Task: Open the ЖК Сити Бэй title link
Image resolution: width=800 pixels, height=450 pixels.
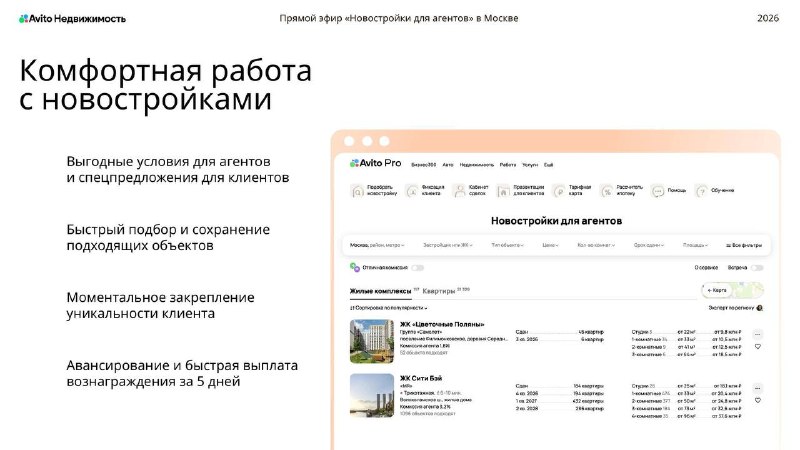Action: (x=421, y=378)
